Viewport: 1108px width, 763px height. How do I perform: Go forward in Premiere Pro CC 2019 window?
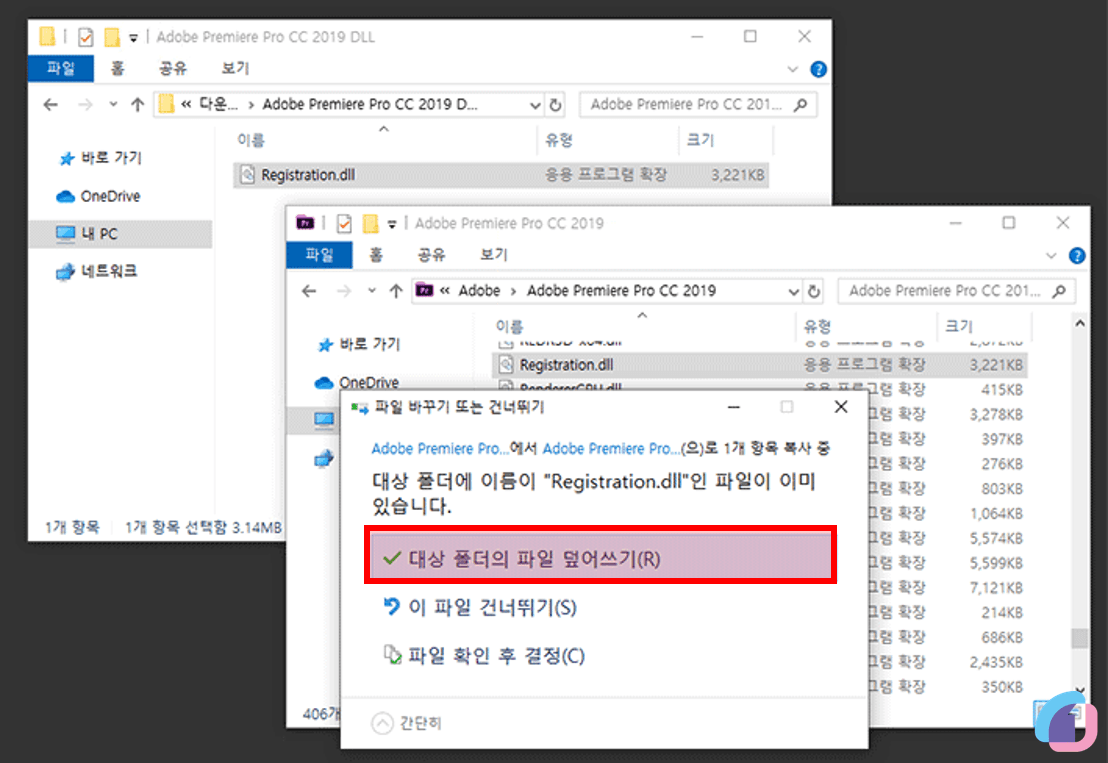(344, 291)
